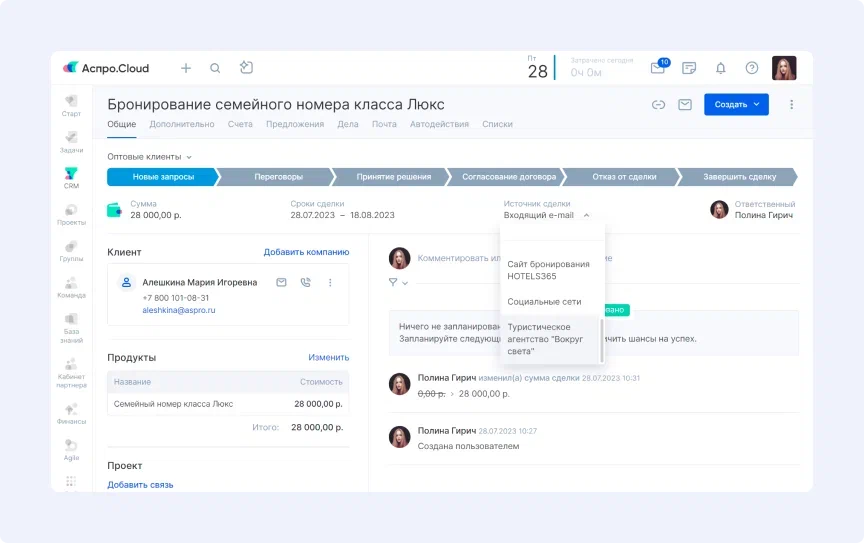Set deal stage to Новые запросы
The image size is (864, 543).
163,177
